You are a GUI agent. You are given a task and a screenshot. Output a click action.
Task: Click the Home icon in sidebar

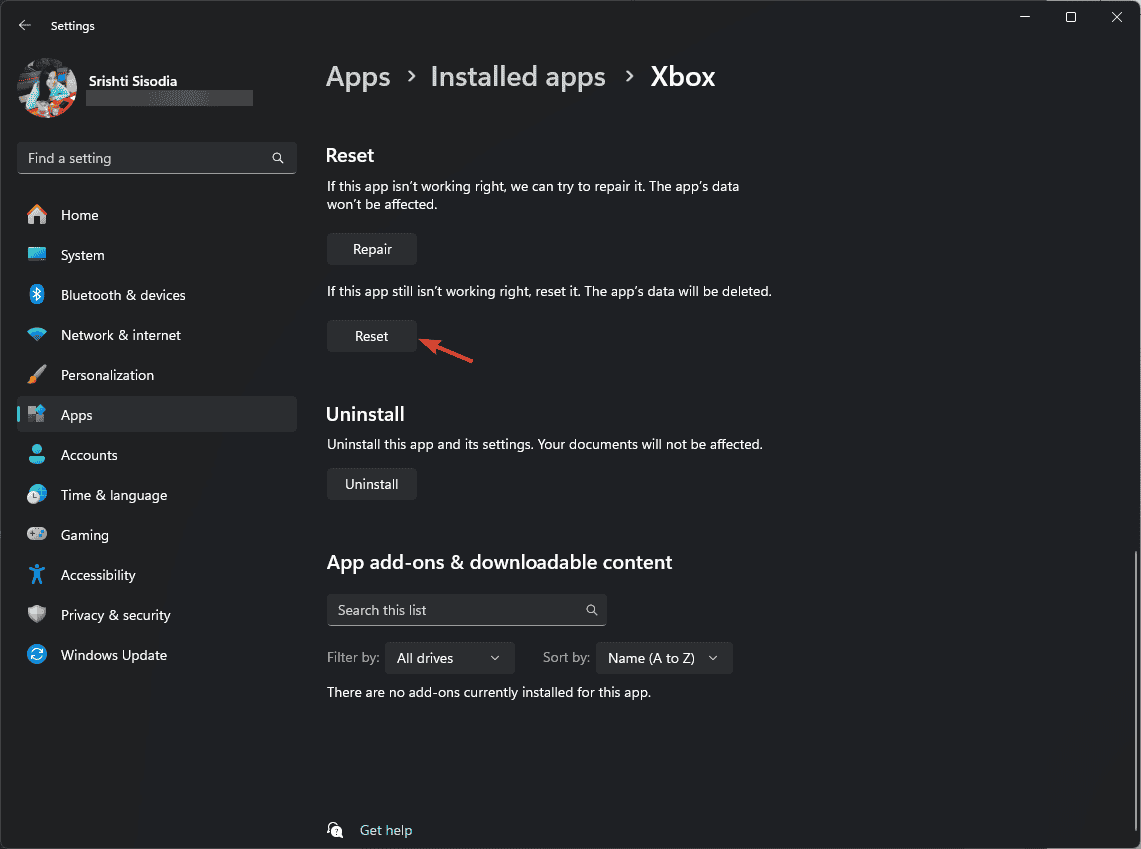[x=37, y=215]
